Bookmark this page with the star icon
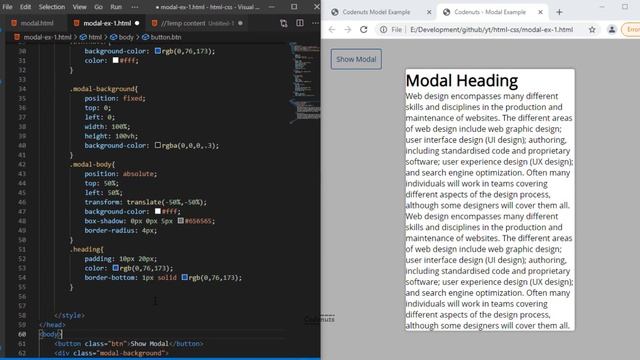This screenshot has height=360, width=640. (592, 29)
